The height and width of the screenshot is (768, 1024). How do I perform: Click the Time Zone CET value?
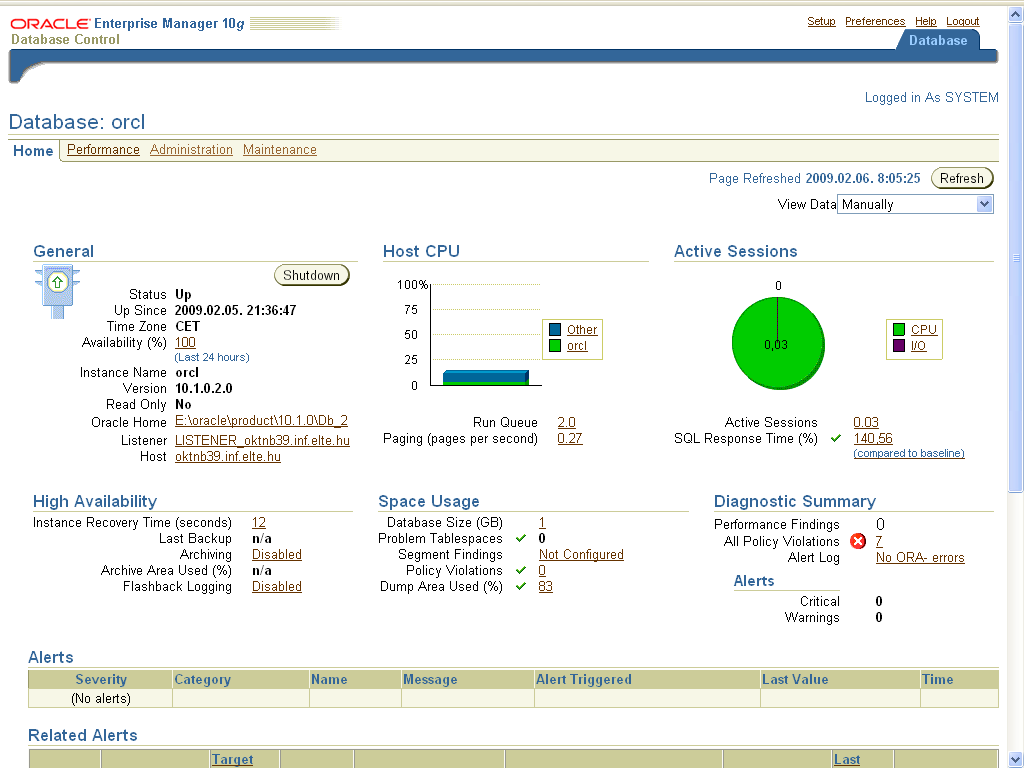187,326
